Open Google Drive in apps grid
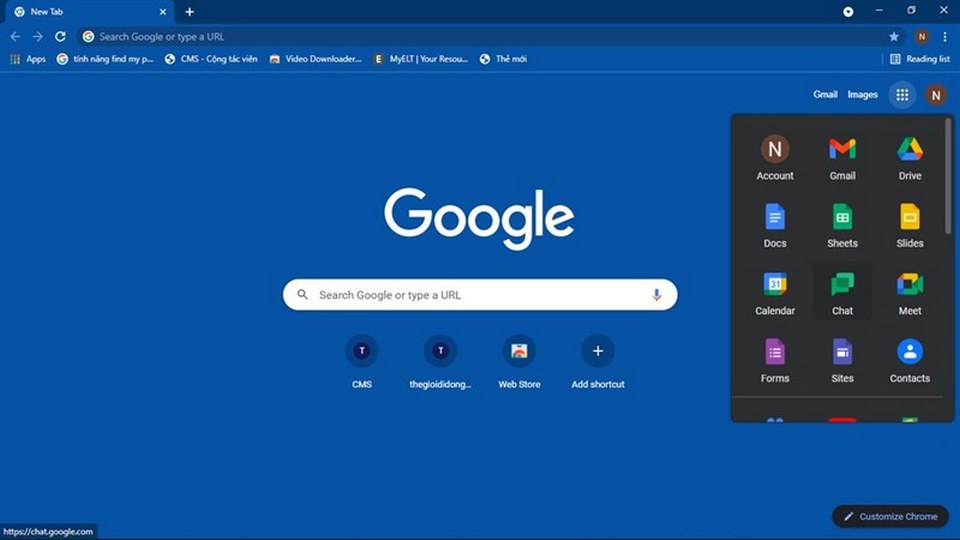The width and height of the screenshot is (960, 540). coord(909,158)
